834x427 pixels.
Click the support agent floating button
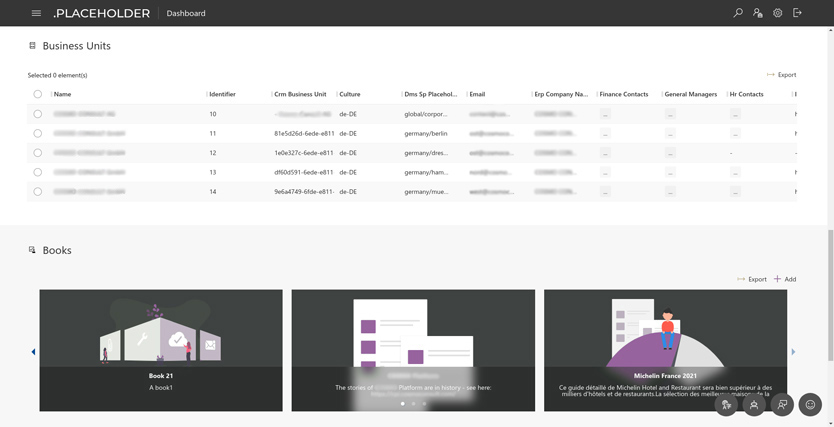point(754,404)
